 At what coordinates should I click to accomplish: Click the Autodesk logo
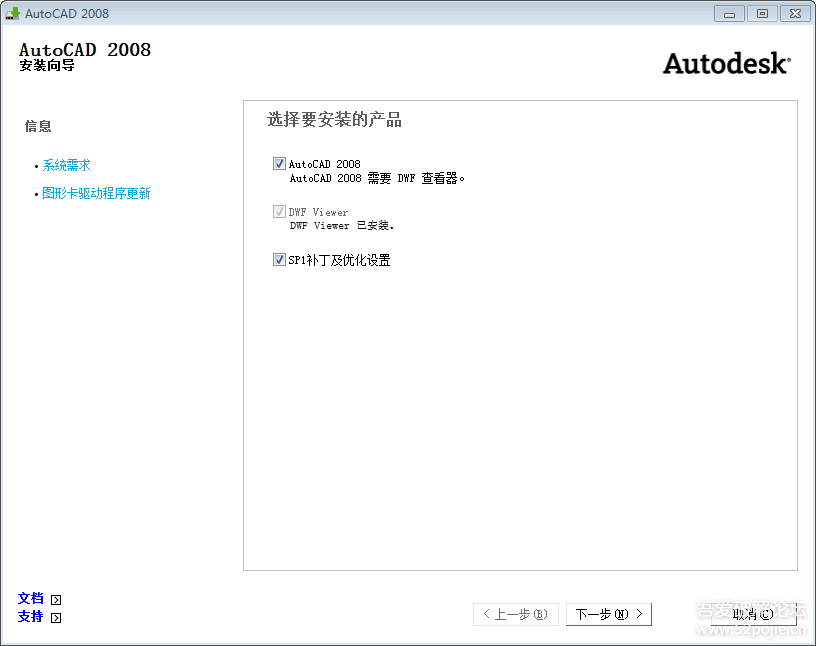pyautogui.click(x=726, y=64)
